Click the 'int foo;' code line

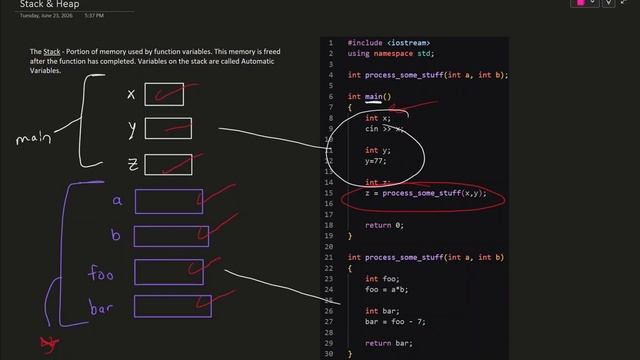[382, 279]
